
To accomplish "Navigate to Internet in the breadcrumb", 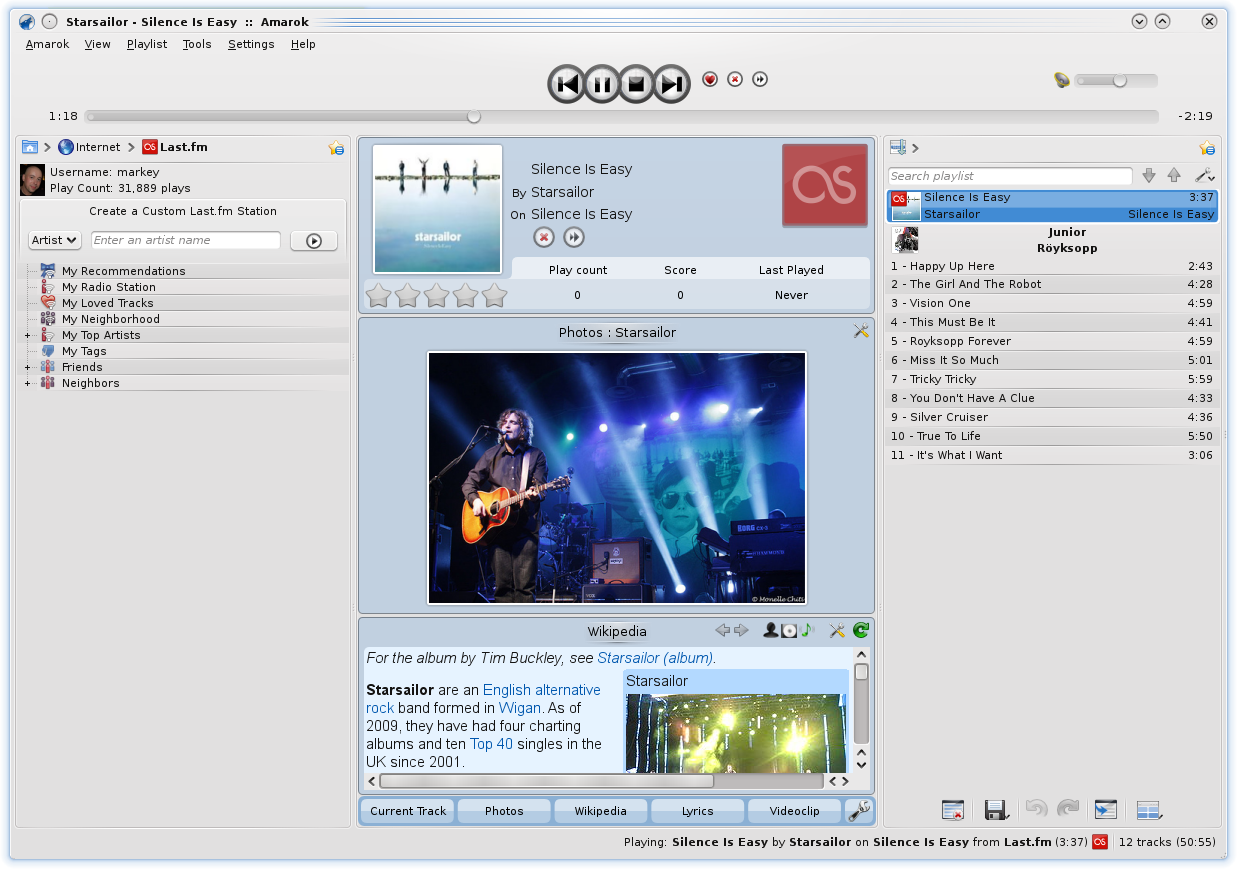I will [89, 147].
